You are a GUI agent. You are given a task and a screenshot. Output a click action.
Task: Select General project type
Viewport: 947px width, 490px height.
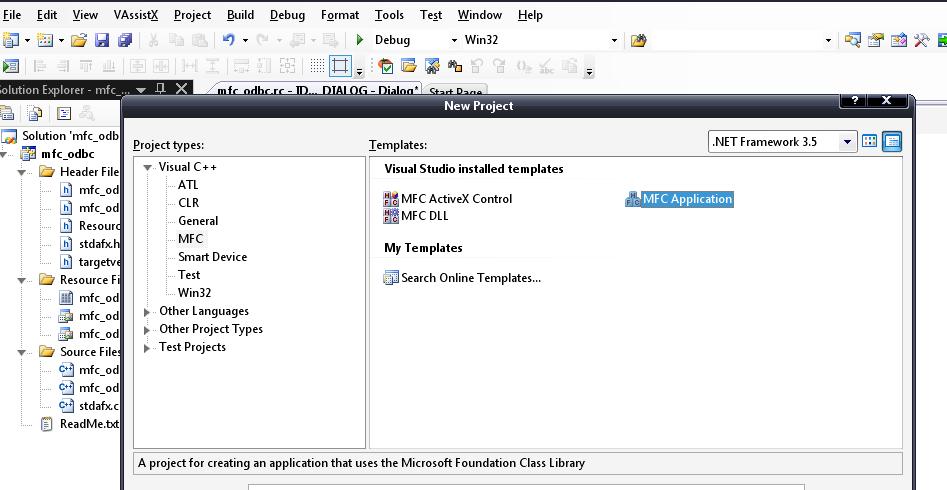tap(198, 221)
